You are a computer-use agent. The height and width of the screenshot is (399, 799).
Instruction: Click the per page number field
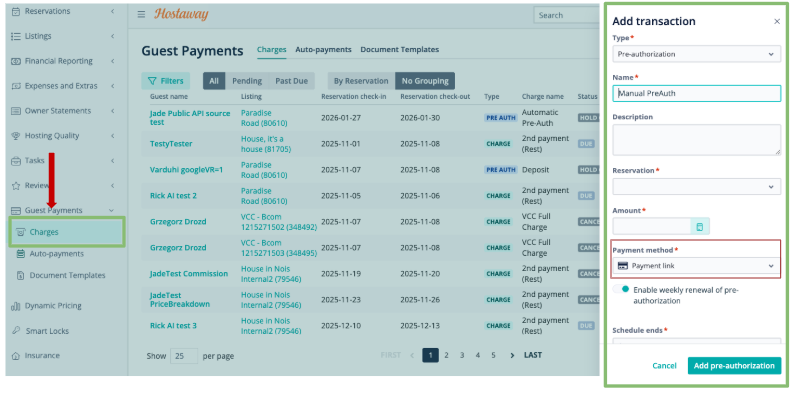[x=184, y=356]
